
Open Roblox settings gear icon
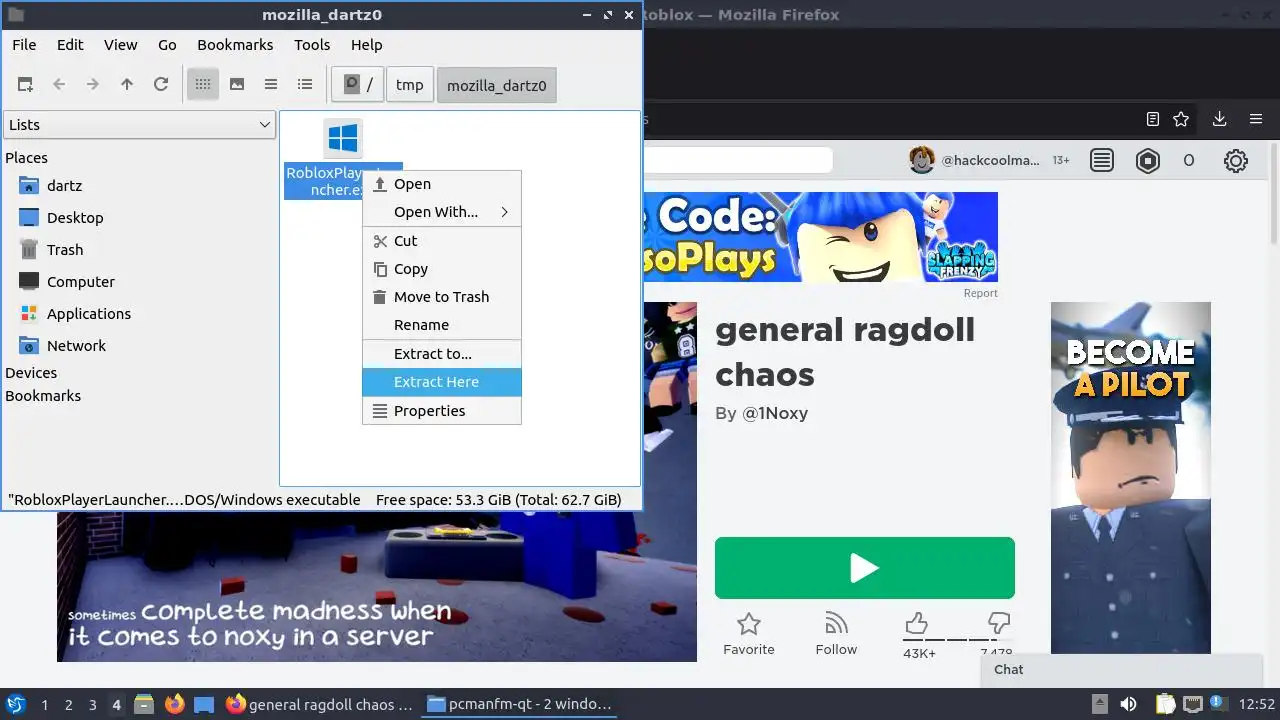(x=1236, y=160)
